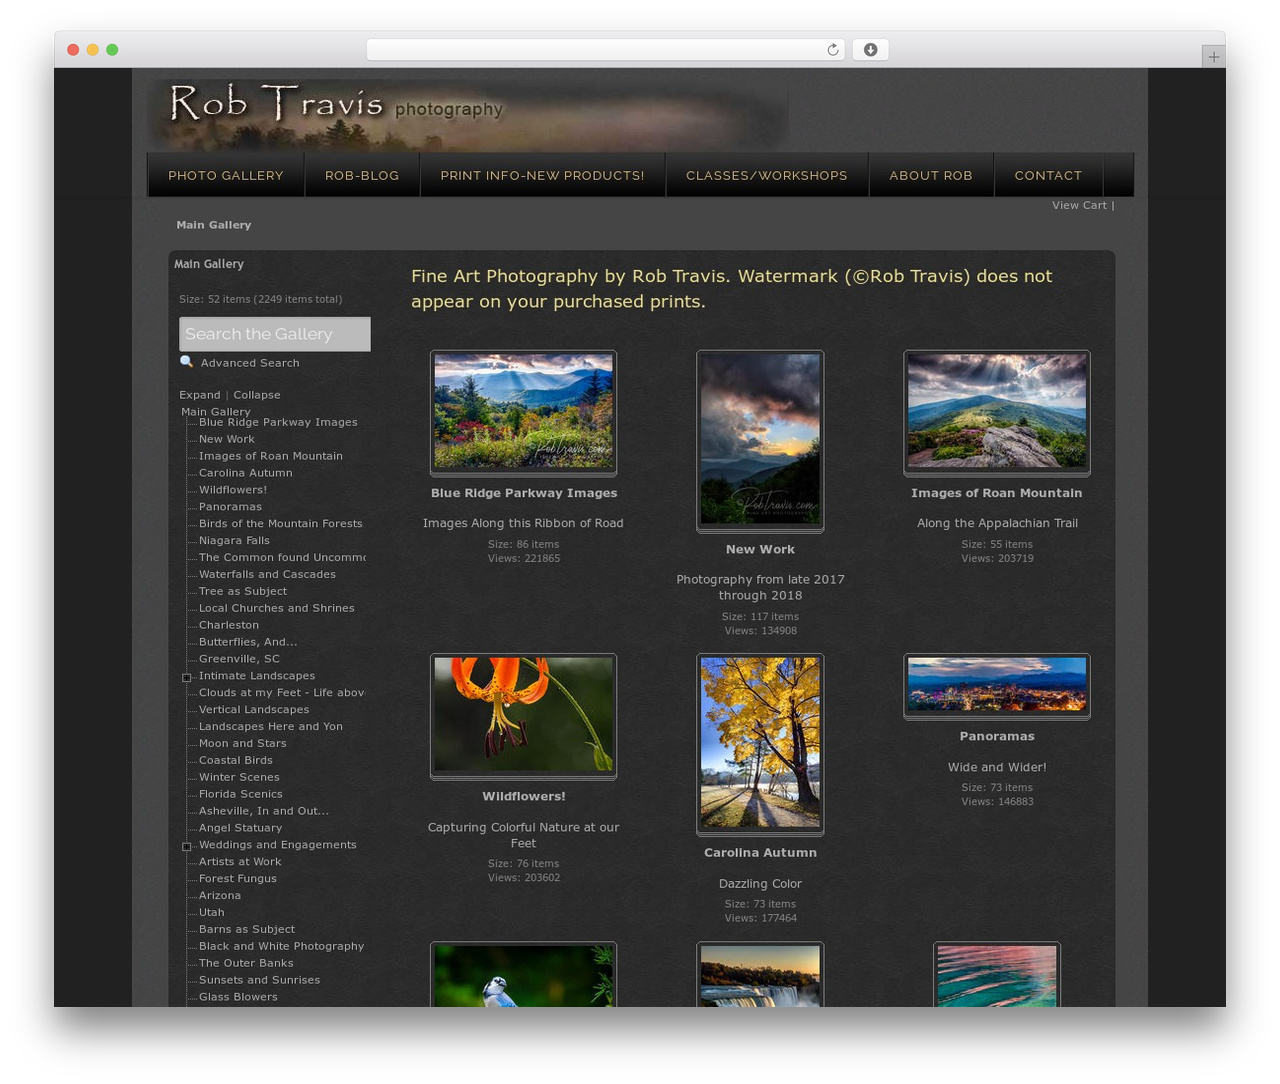The height and width of the screenshot is (1084, 1280).
Task: Select Images of Roan Mountain in tree
Action: (271, 456)
